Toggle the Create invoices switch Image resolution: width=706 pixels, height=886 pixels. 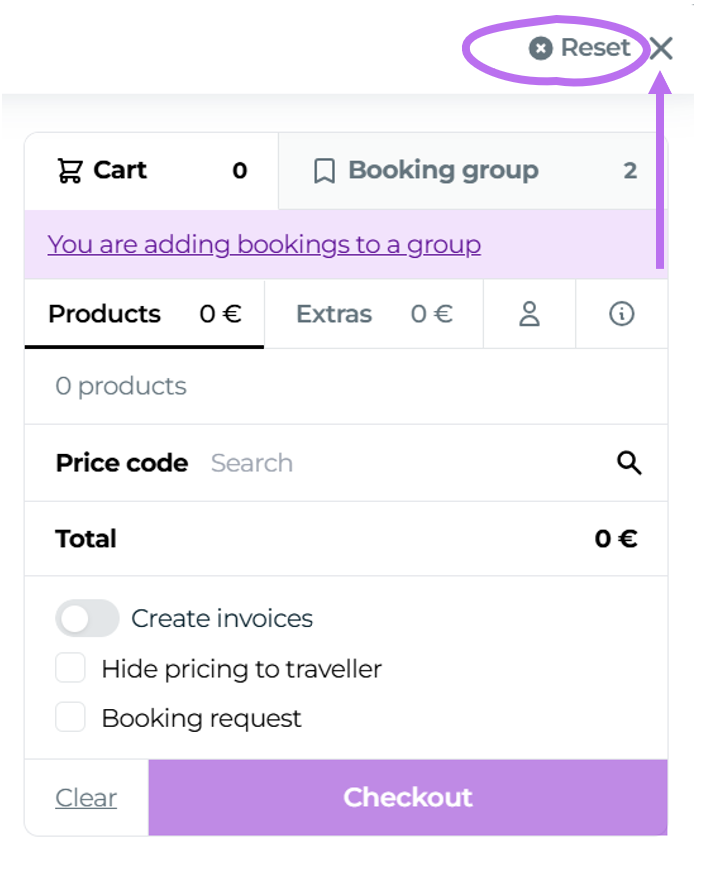(87, 619)
